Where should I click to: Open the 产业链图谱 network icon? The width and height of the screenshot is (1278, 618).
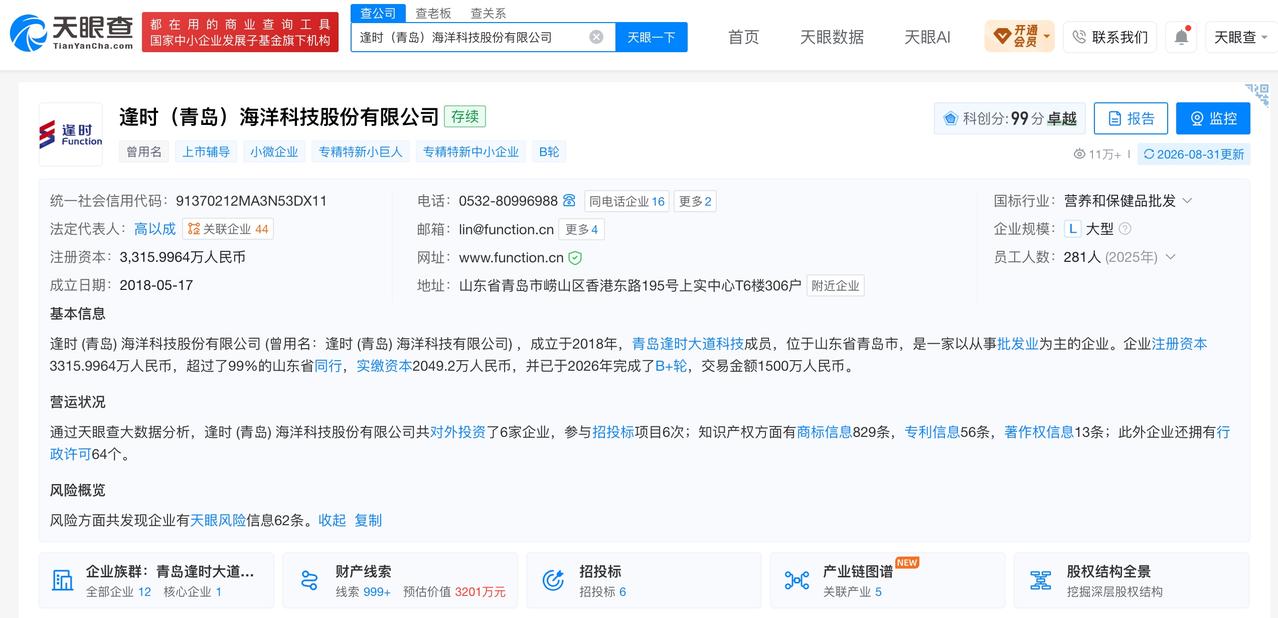tap(797, 580)
